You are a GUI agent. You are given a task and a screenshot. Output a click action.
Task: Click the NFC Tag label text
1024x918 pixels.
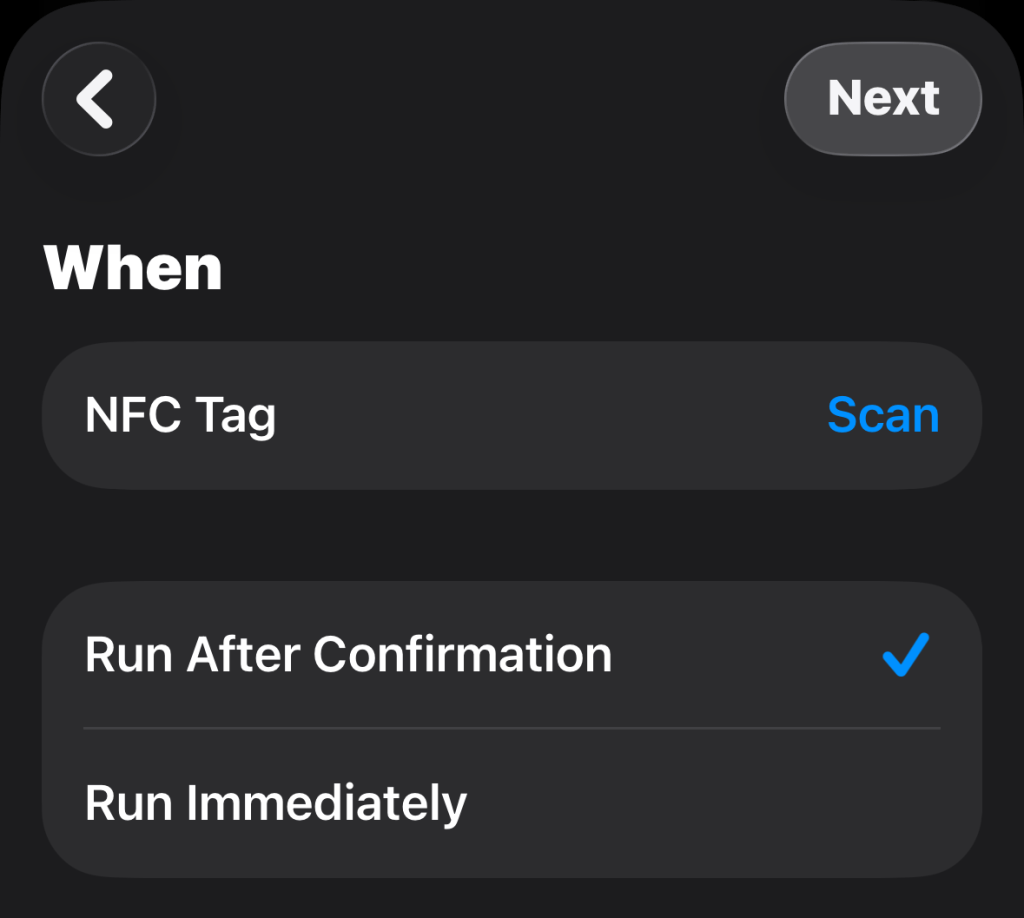tap(180, 415)
